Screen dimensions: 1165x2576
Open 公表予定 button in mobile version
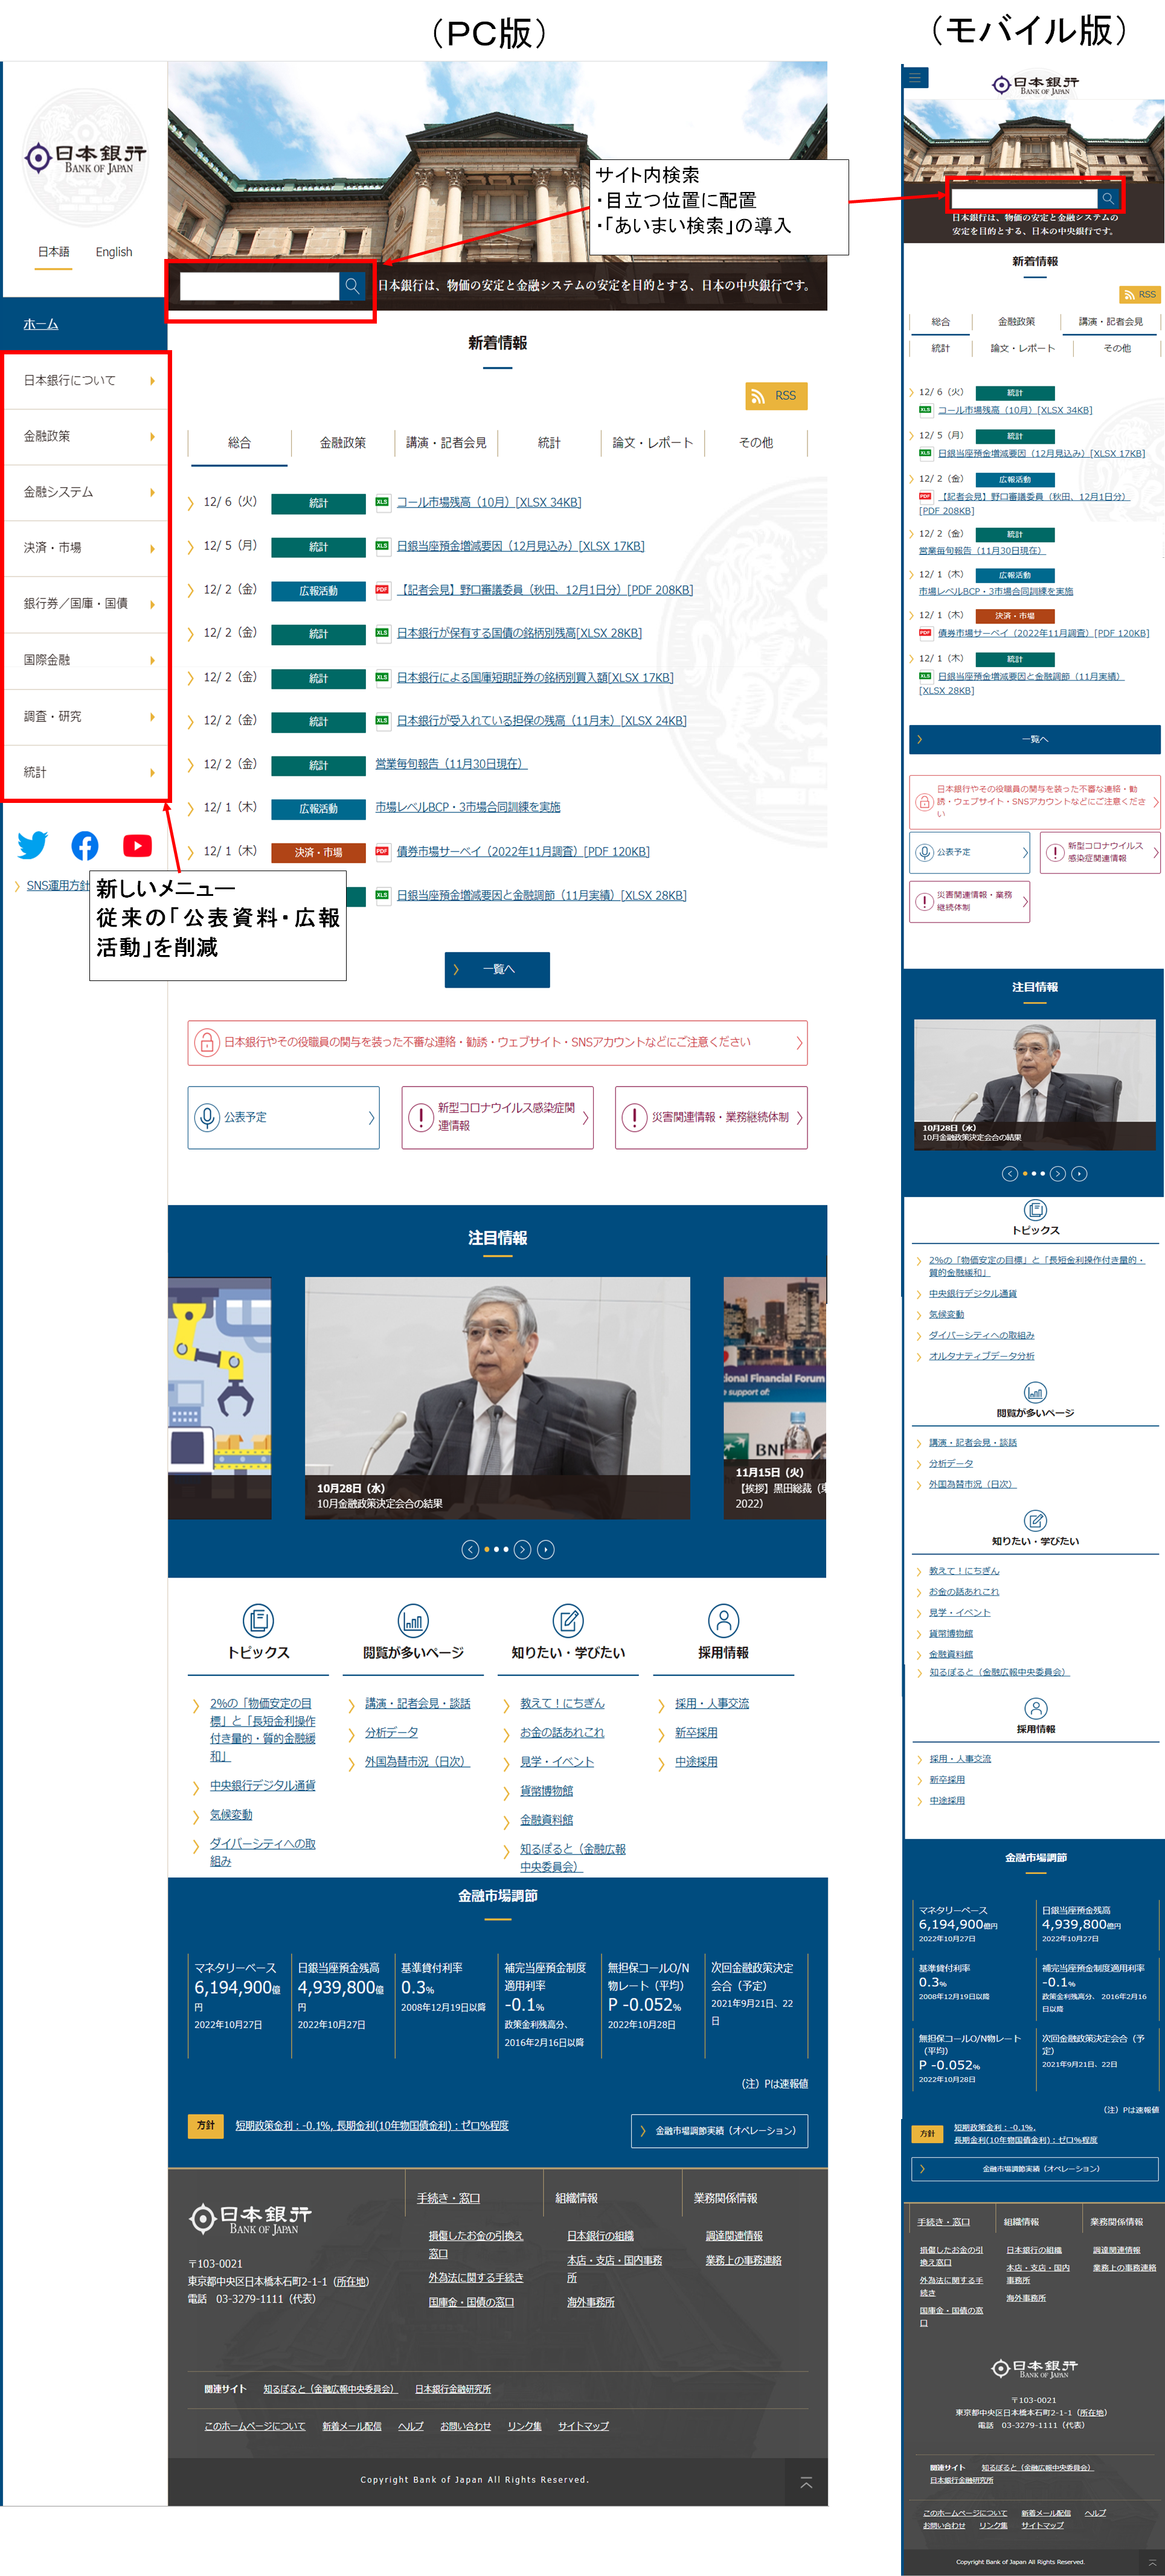coord(969,853)
